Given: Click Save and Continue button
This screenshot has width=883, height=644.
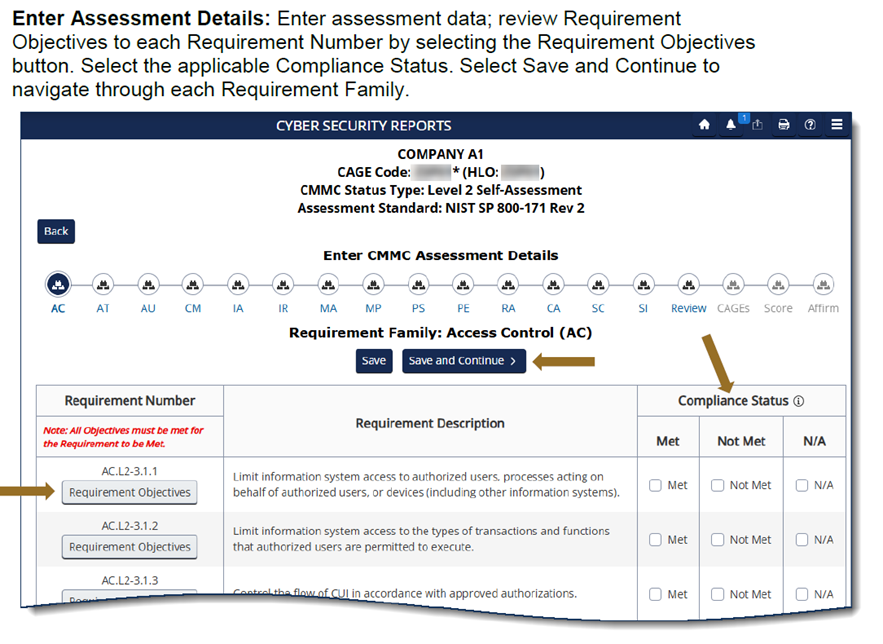Looking at the screenshot, I should pyautogui.click(x=464, y=361).
